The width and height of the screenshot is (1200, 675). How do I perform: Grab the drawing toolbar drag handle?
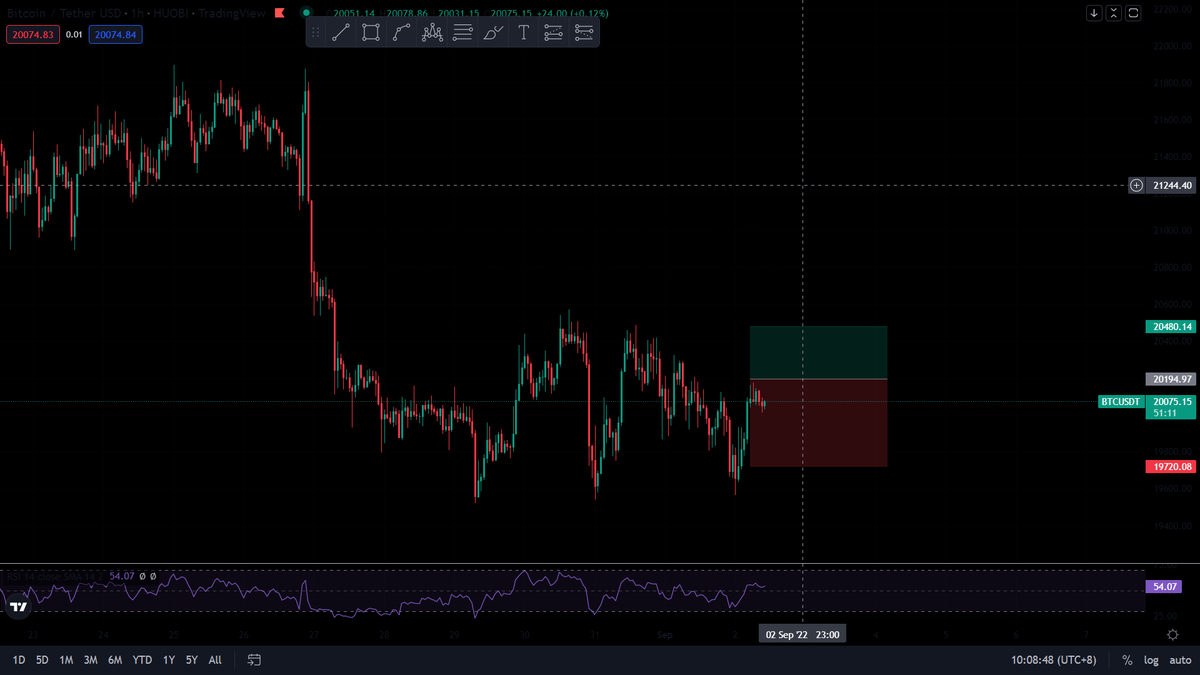click(x=316, y=32)
